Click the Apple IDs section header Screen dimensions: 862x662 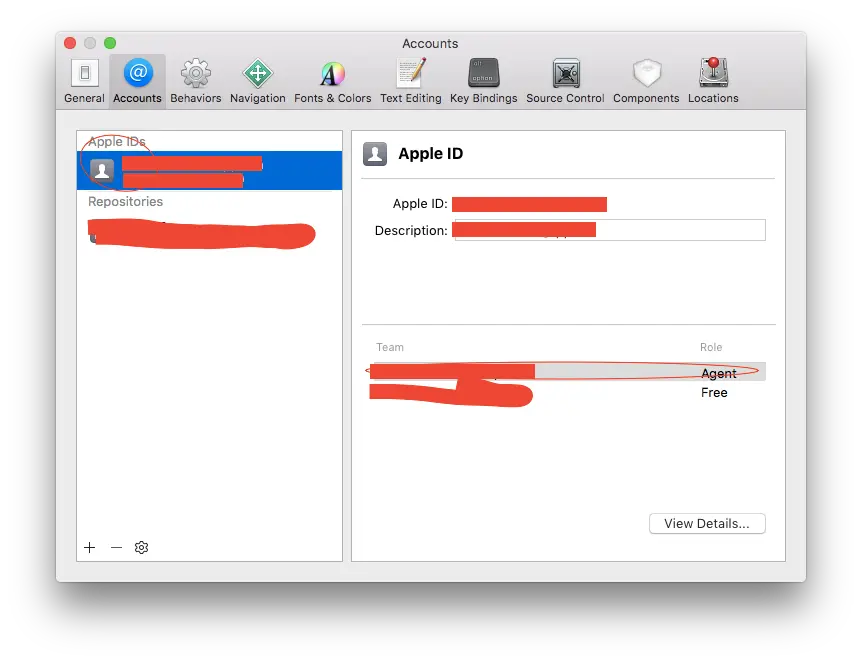click(117, 142)
